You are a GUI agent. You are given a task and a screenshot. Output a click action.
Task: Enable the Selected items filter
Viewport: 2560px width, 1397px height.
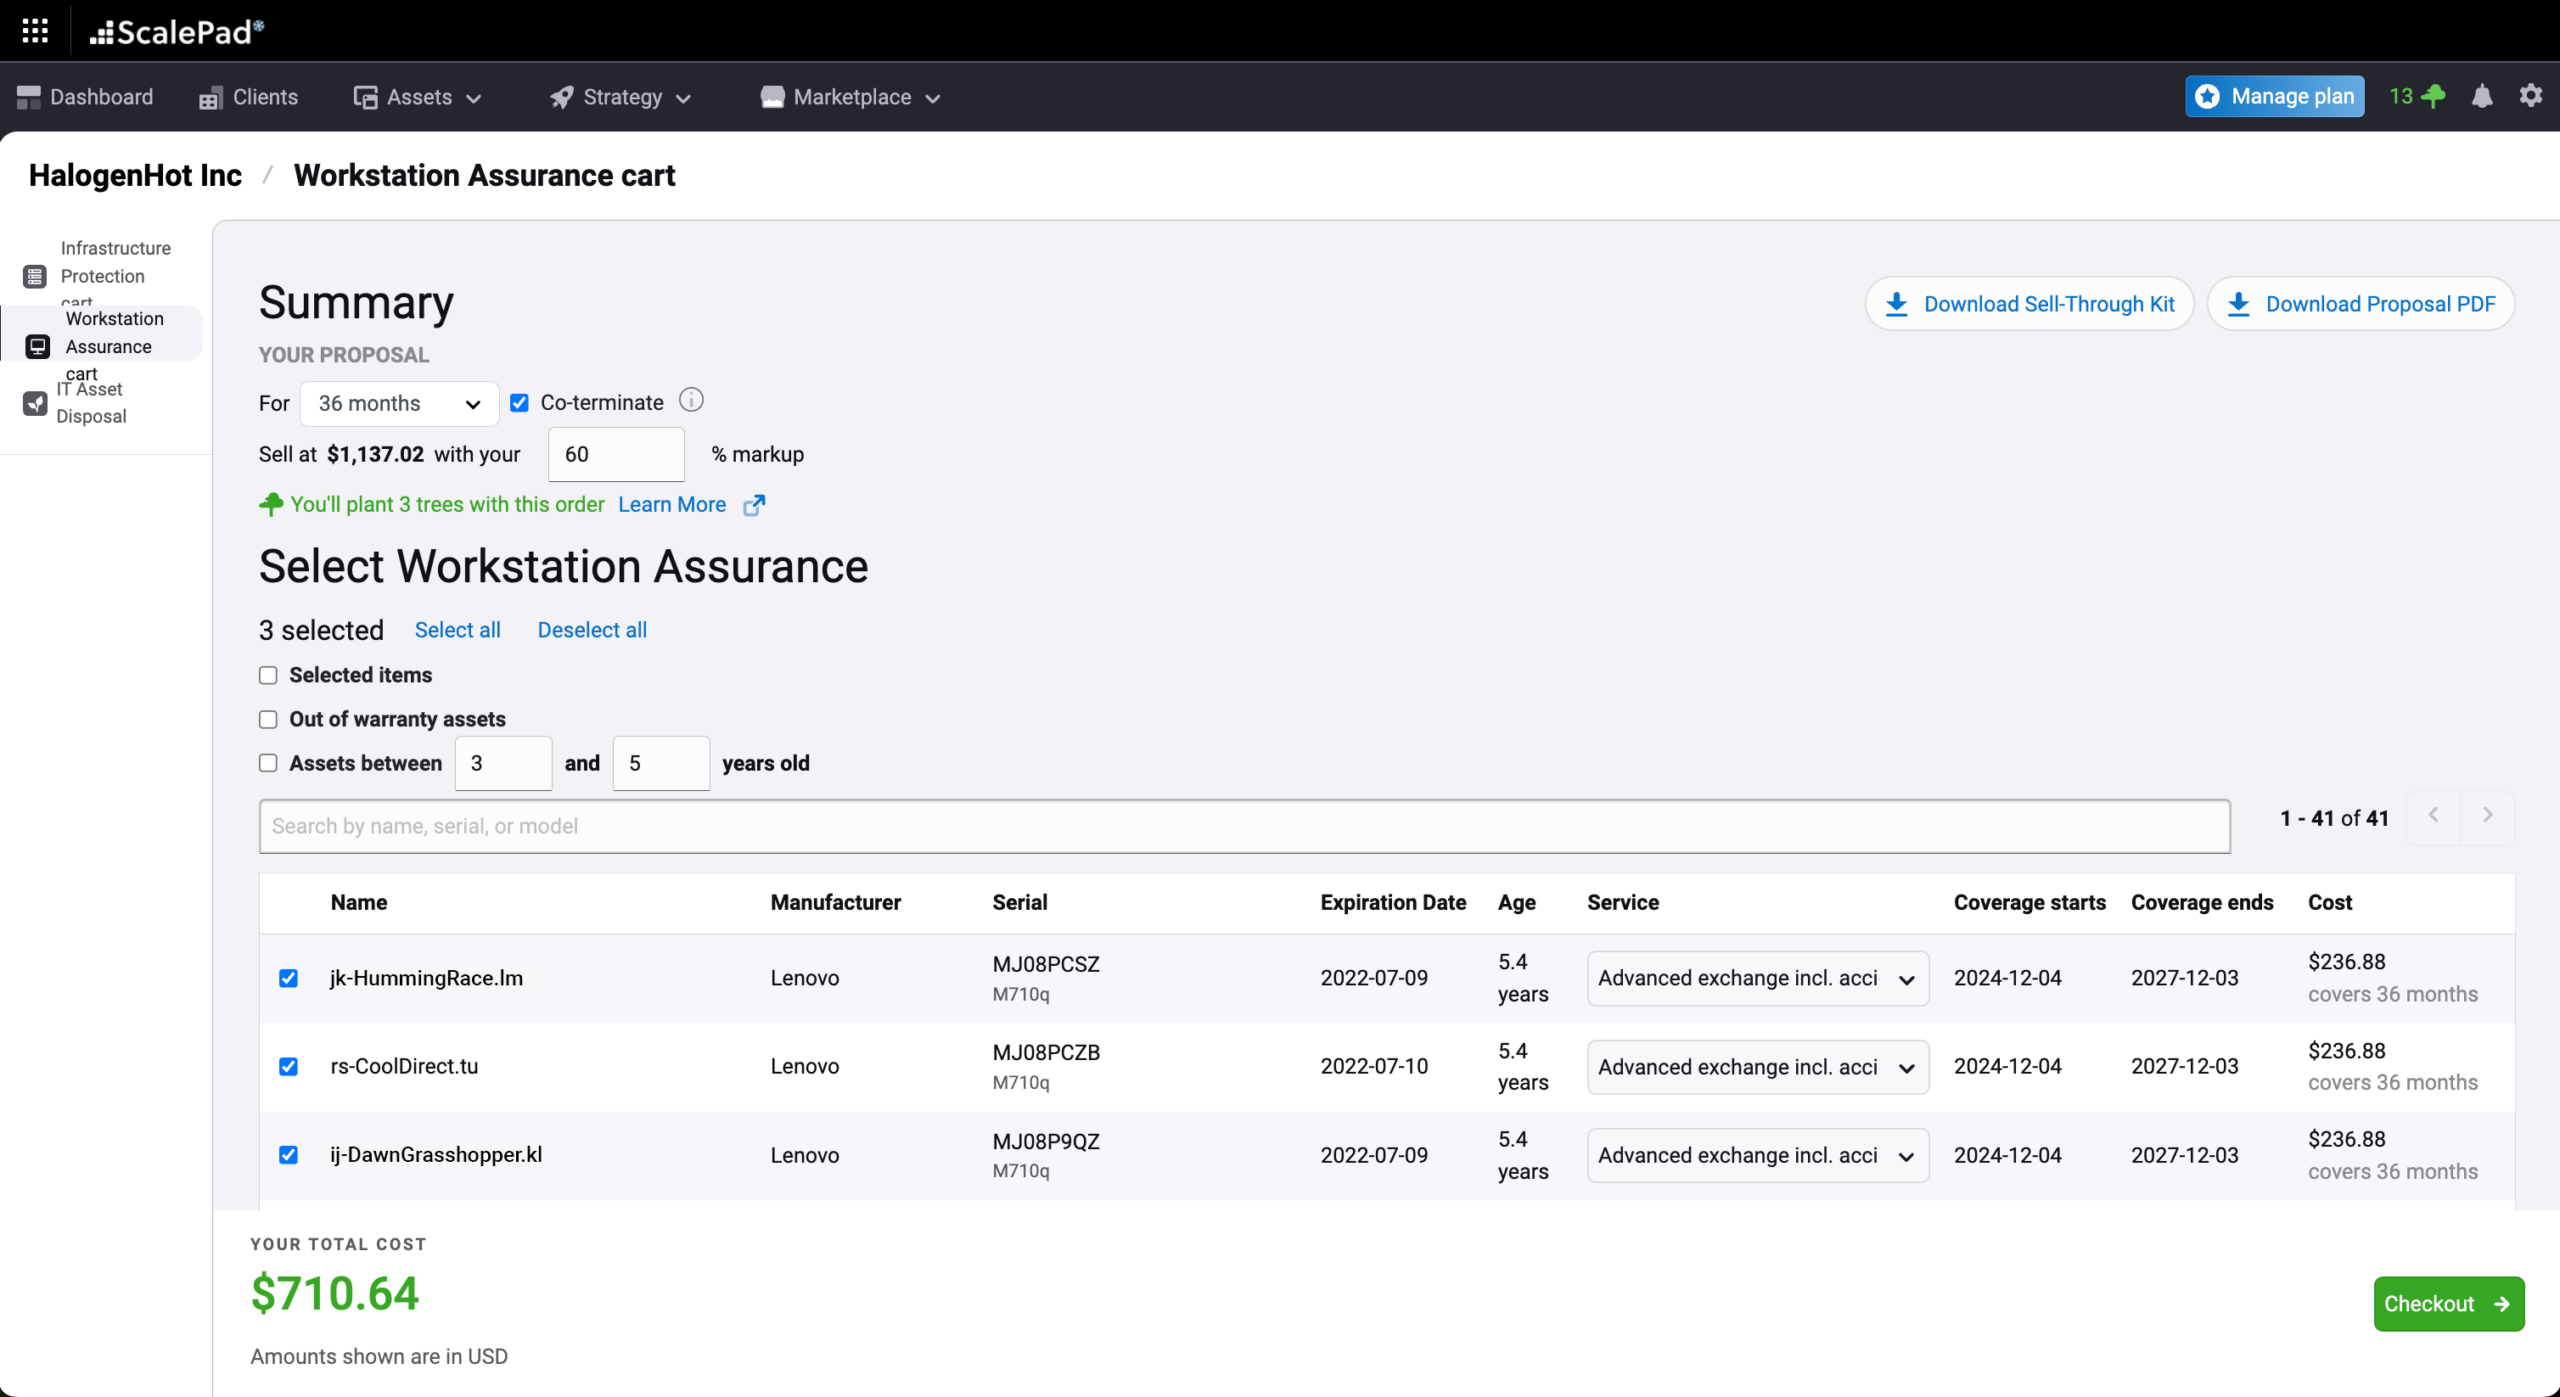[x=268, y=675]
